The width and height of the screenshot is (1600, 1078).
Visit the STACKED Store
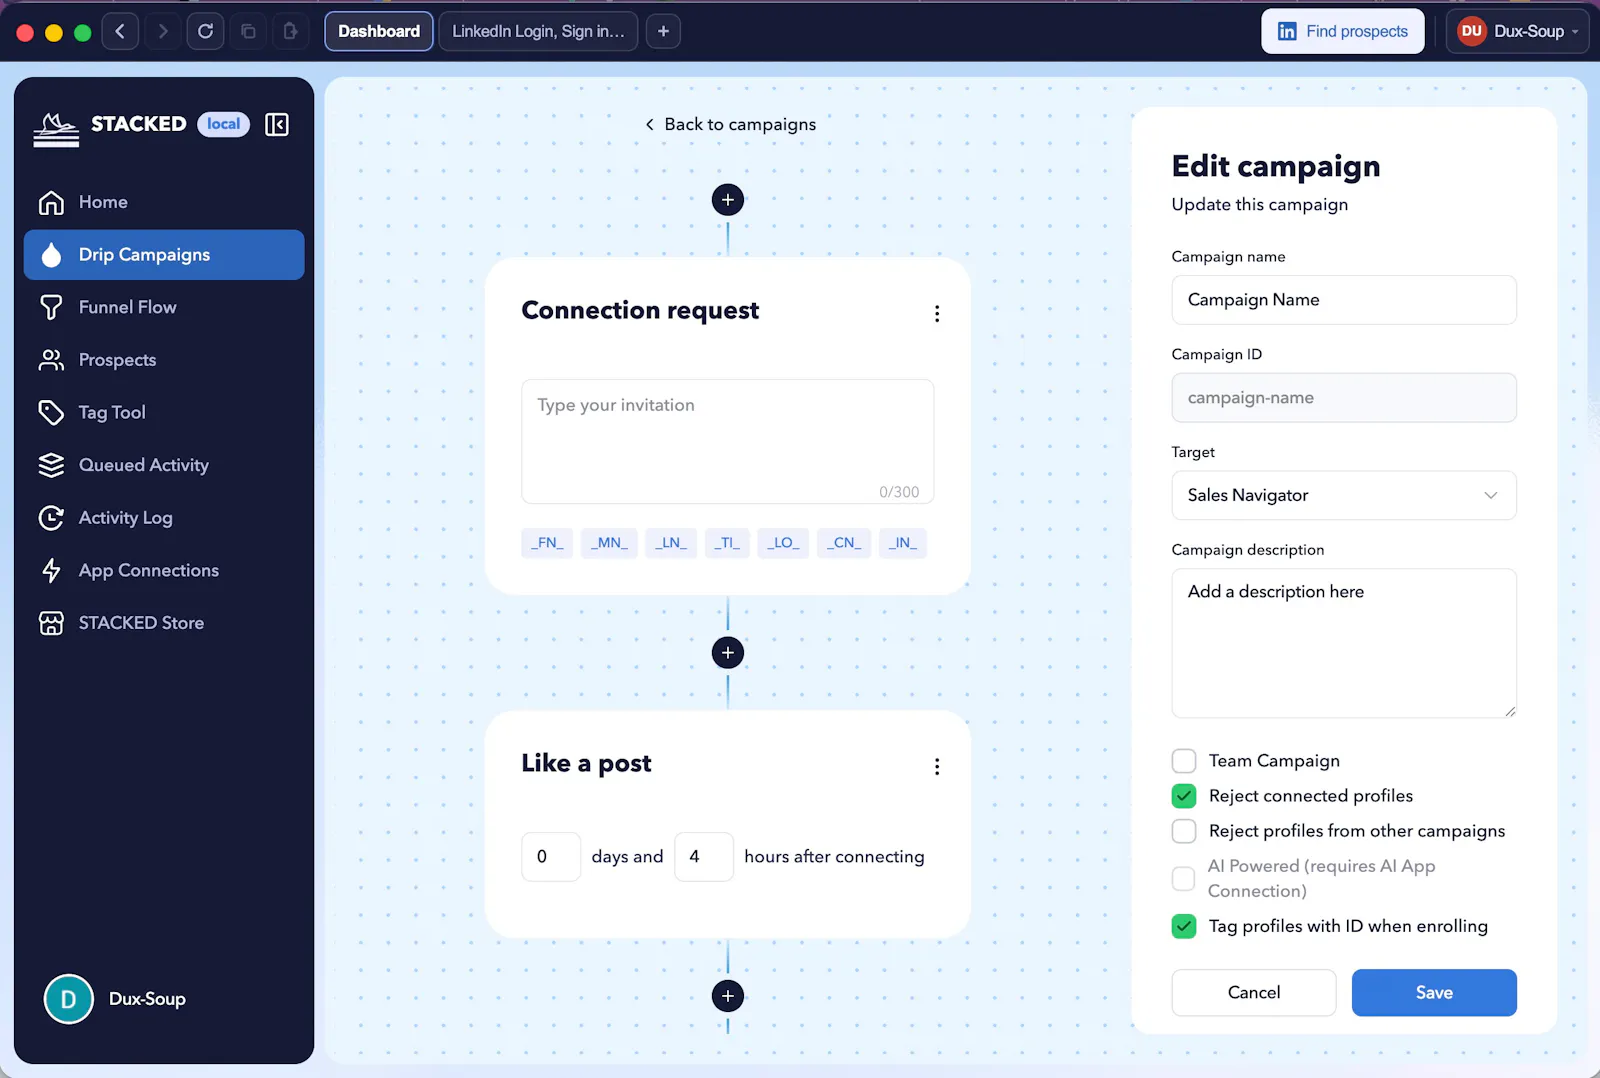click(164, 623)
